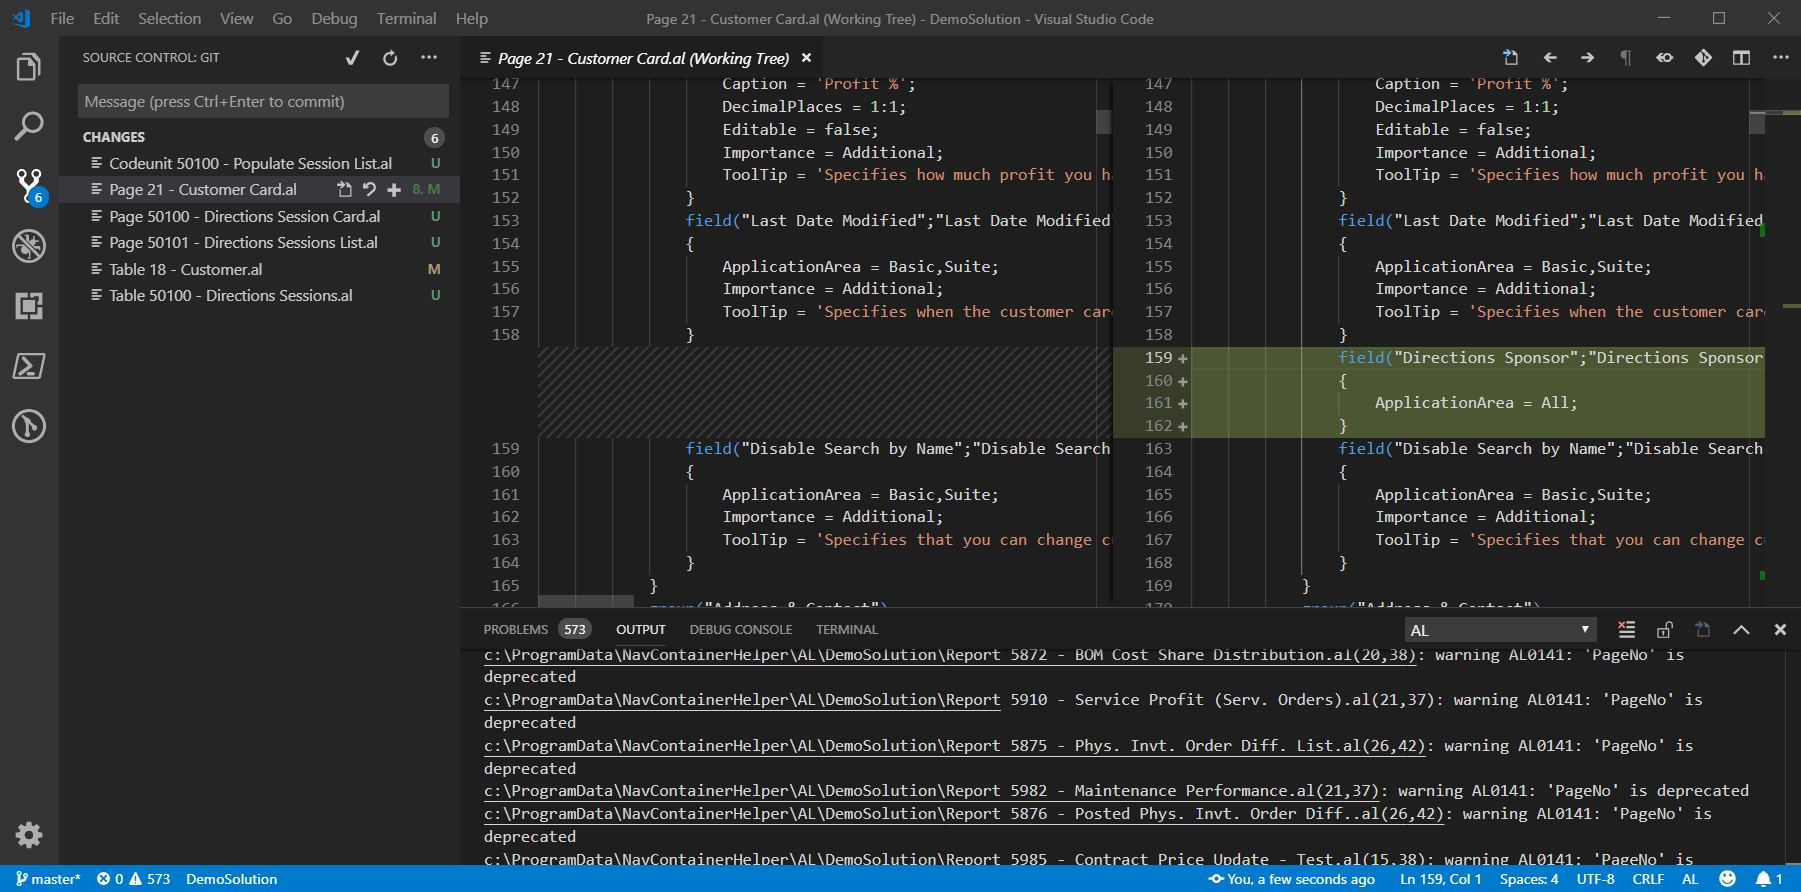Image resolution: width=1801 pixels, height=892 pixels.
Task: Toggle output scroll lock icon
Action: point(1665,630)
